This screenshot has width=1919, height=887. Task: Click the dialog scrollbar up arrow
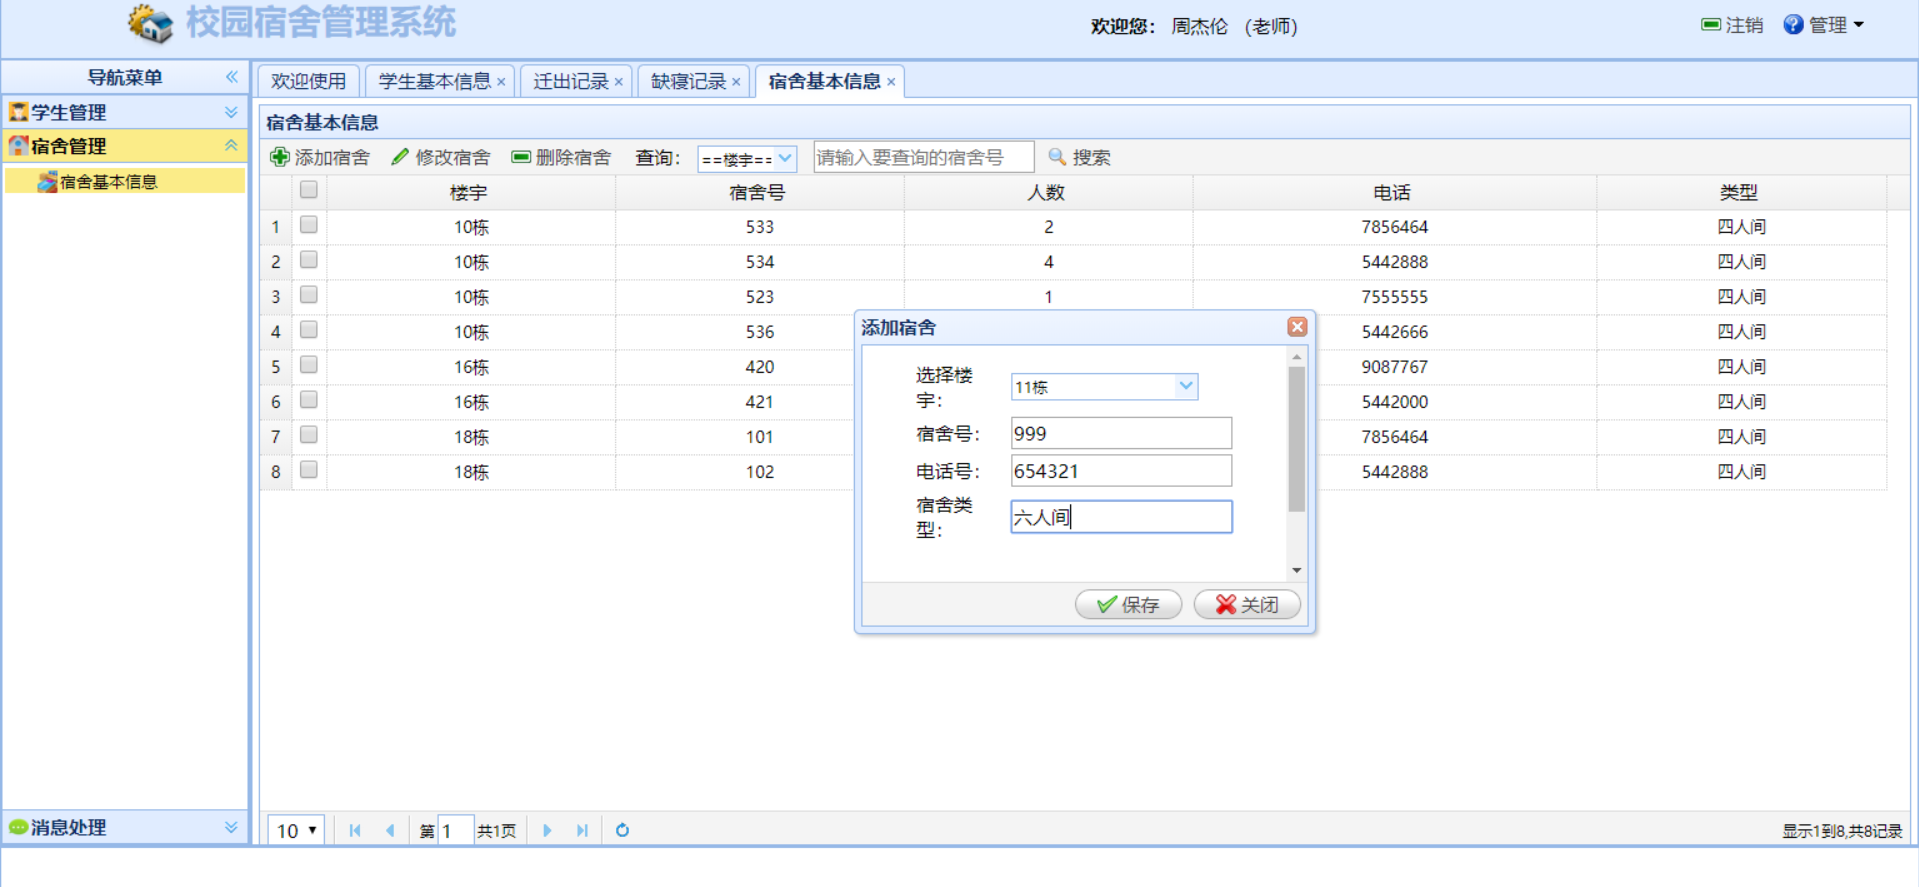click(1297, 357)
